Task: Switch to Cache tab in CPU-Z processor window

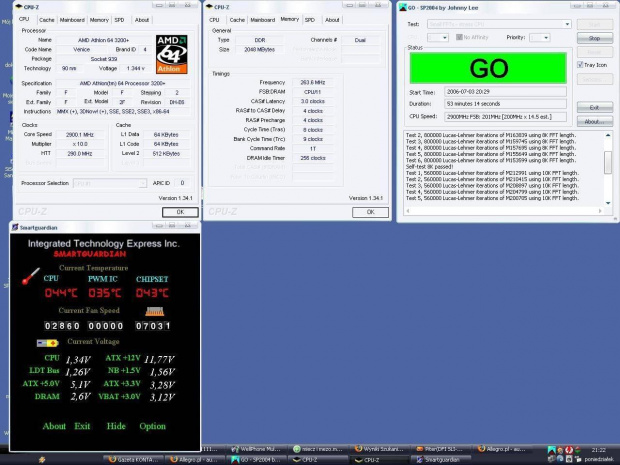Action: [x=46, y=20]
